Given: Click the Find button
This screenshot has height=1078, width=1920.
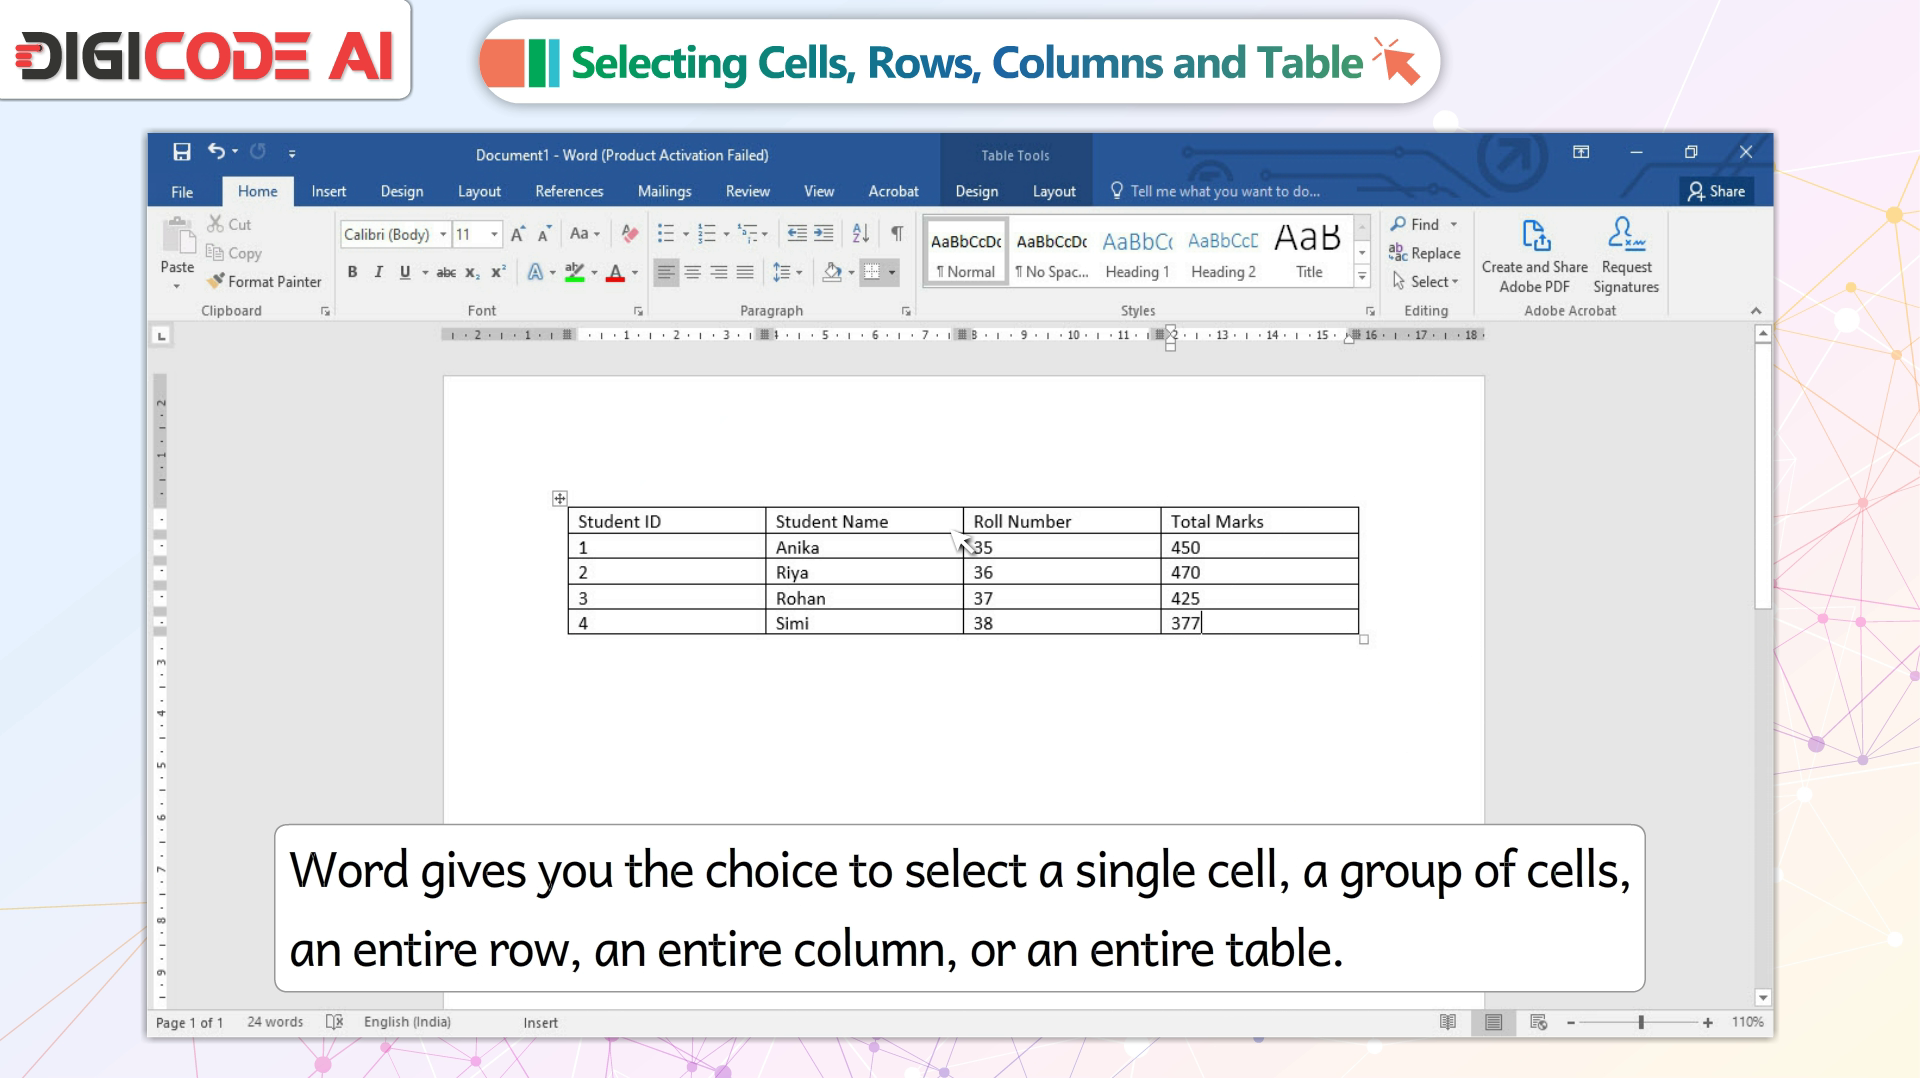Looking at the screenshot, I should [1415, 225].
